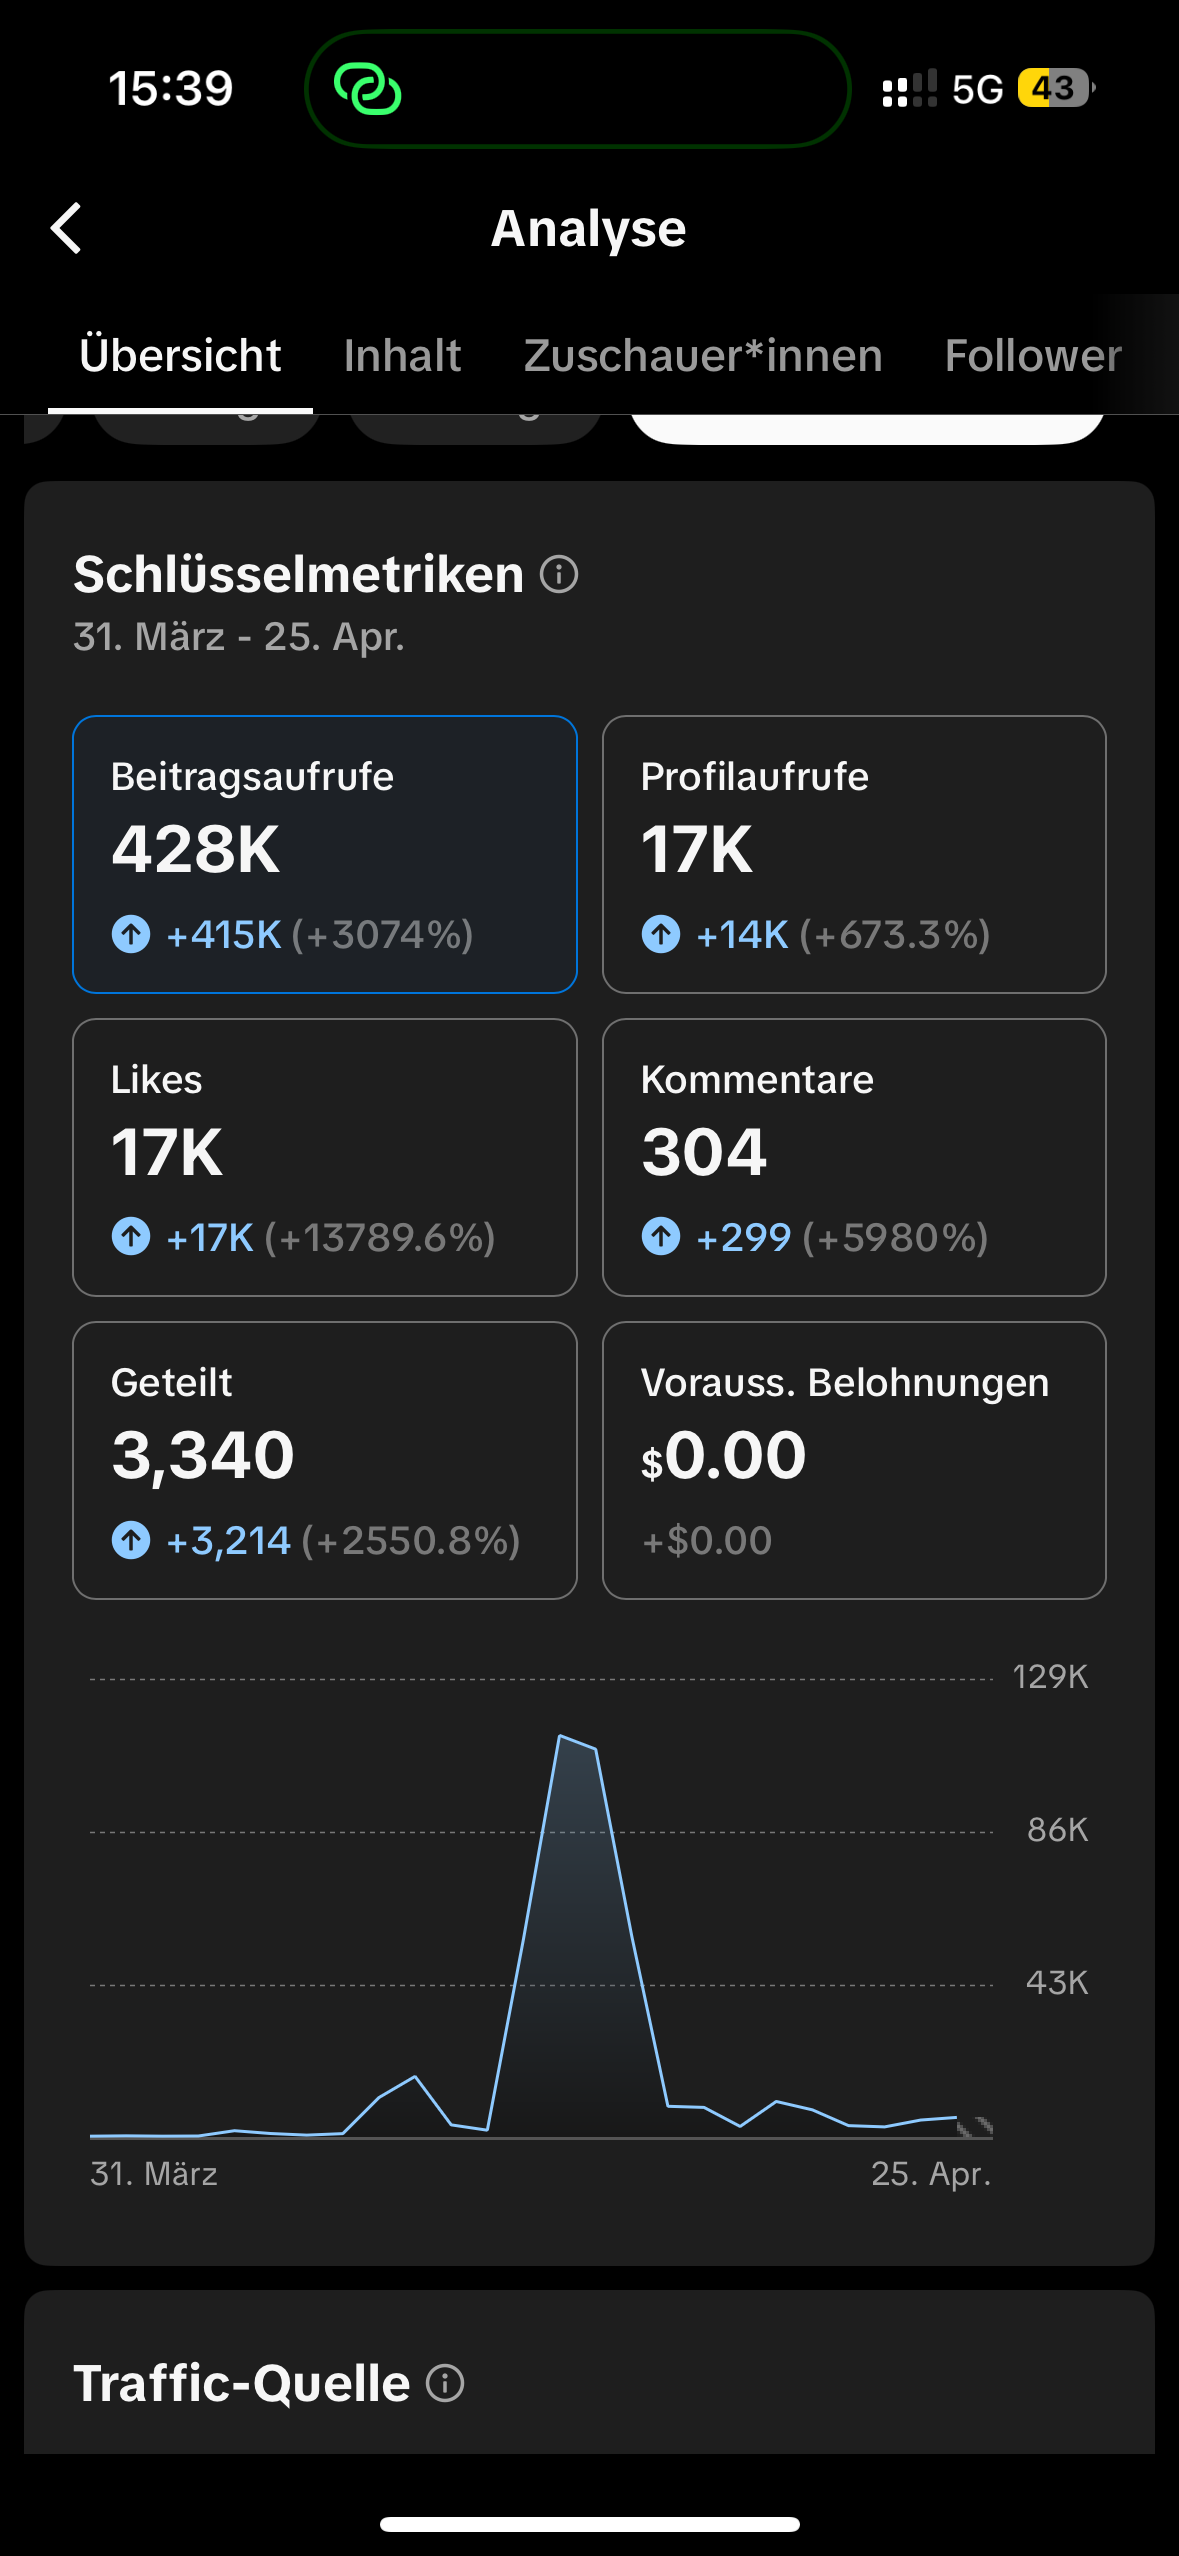Switch to the Zuschauer*innen tab
Image resolution: width=1179 pixels, height=2556 pixels.
pos(703,356)
